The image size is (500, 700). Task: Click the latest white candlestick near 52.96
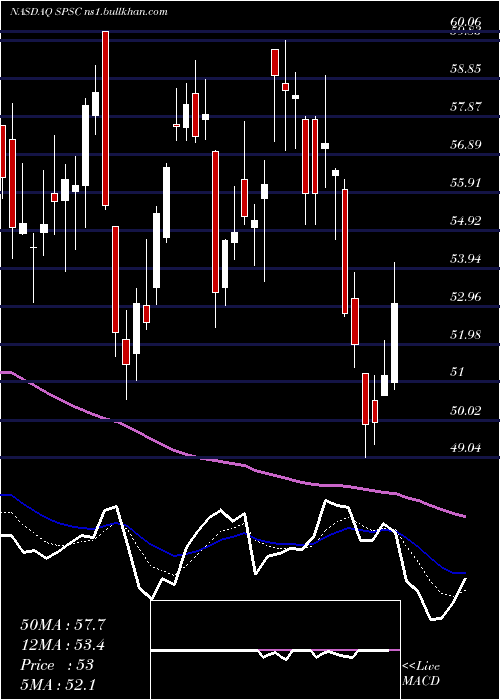click(395, 343)
